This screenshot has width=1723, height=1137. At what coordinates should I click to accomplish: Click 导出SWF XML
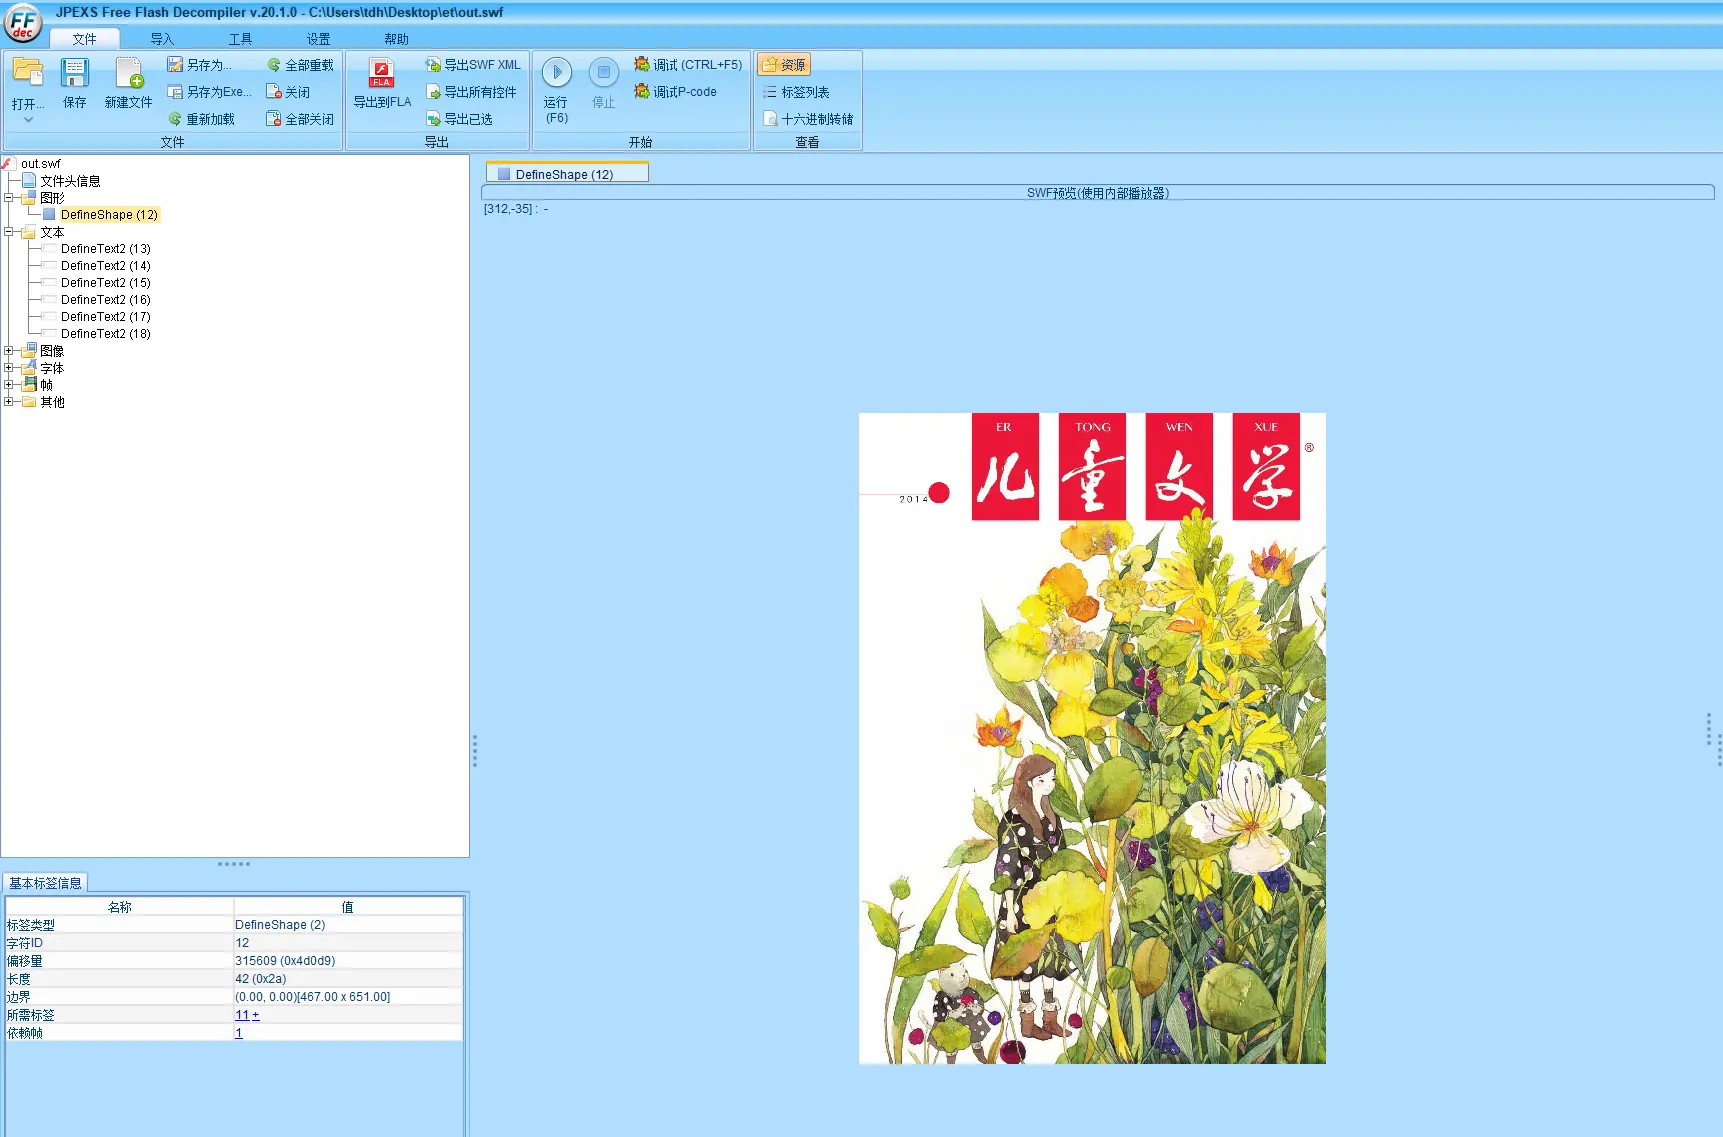473,65
